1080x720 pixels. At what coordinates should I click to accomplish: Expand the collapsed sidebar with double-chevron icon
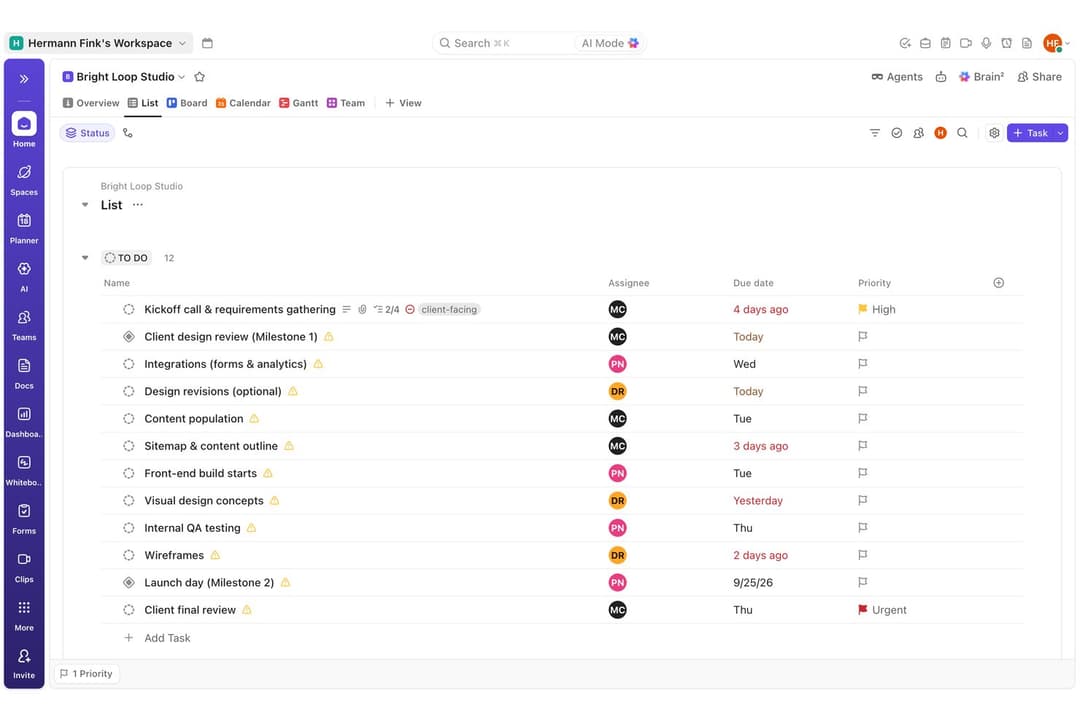[24, 79]
